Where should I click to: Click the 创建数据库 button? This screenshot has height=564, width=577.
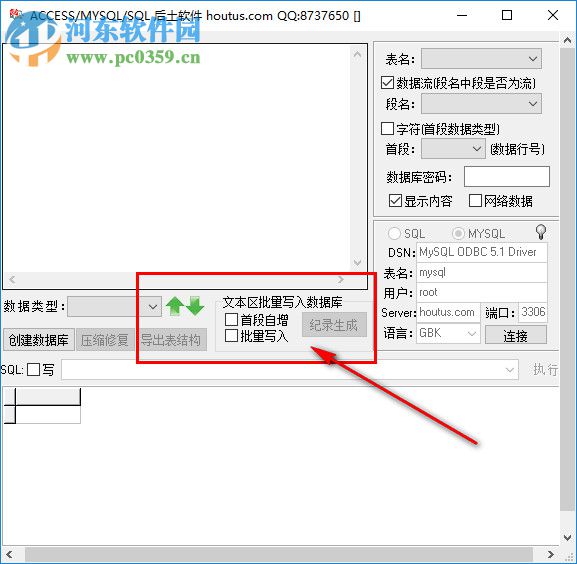[x=39, y=340]
